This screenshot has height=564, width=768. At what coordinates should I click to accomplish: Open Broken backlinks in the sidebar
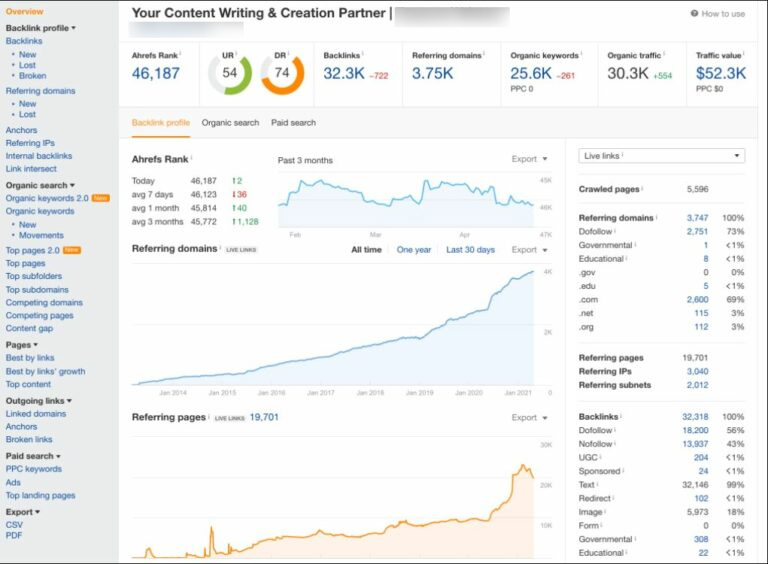click(x=32, y=76)
